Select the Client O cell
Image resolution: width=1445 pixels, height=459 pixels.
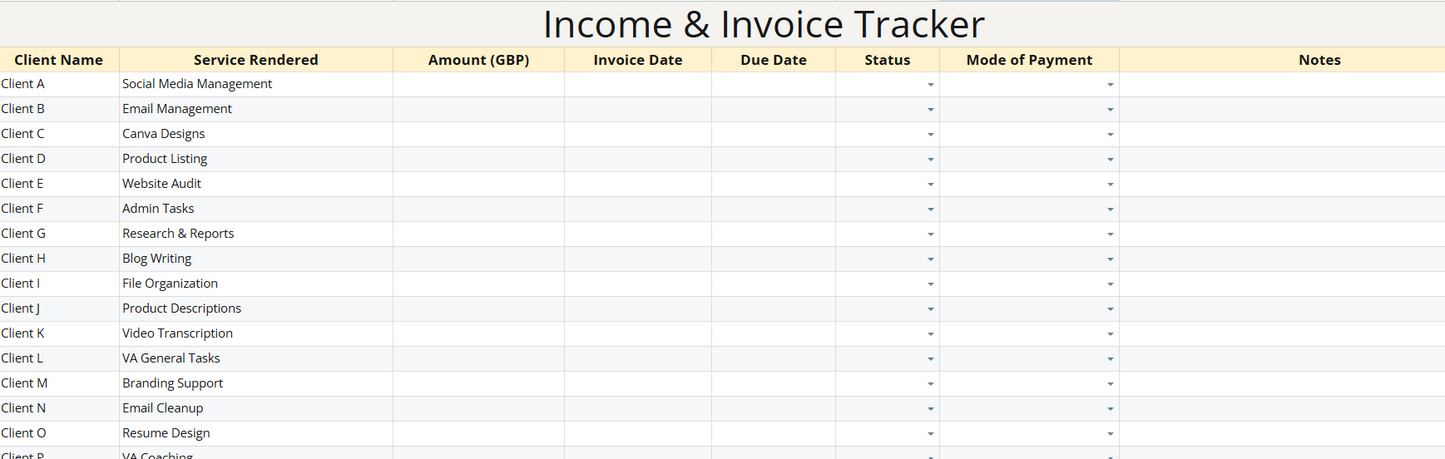pyautogui.click(x=59, y=434)
